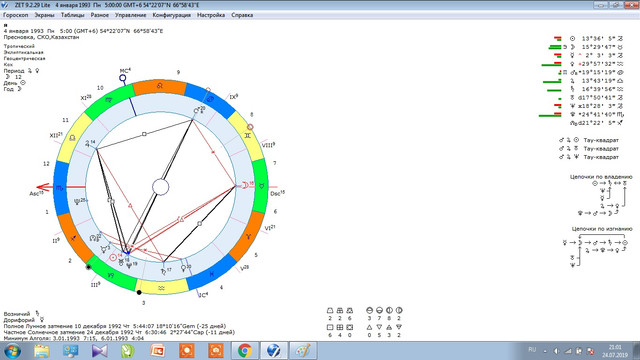640x360 pixels.
Task: Select the orange Aries sign segment
Action: point(248,236)
